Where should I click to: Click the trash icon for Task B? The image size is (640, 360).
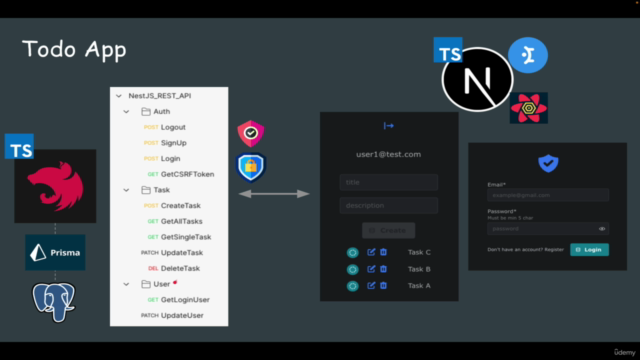coord(383,269)
